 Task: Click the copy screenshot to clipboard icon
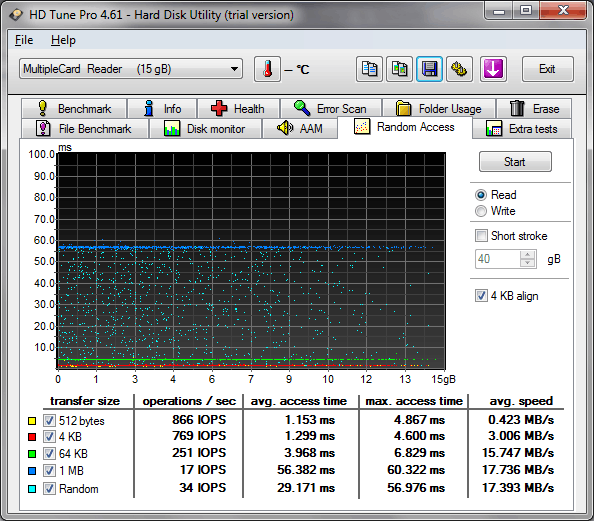(x=399, y=69)
